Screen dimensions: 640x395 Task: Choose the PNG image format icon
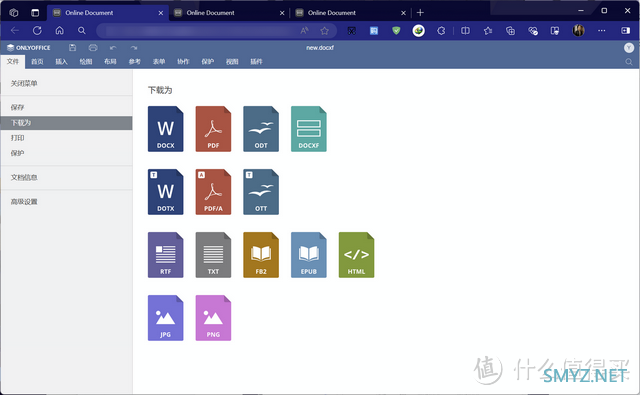(x=213, y=318)
